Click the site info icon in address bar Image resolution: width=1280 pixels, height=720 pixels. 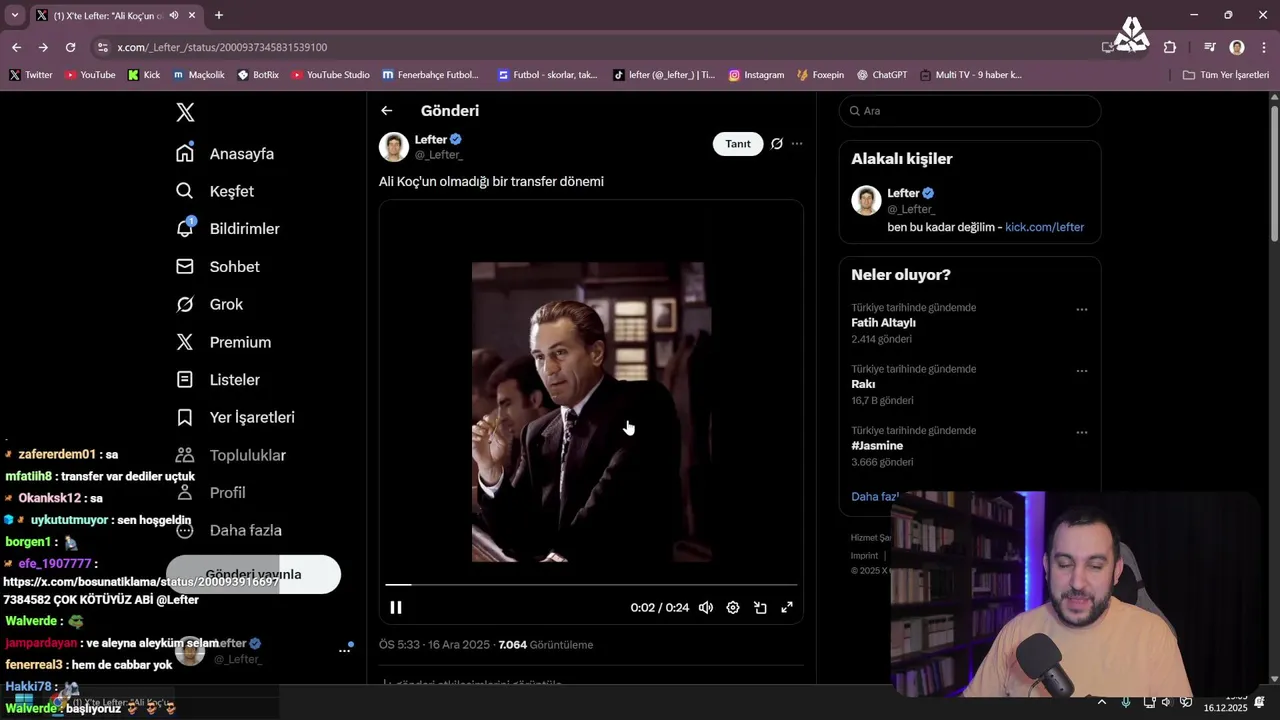102,47
